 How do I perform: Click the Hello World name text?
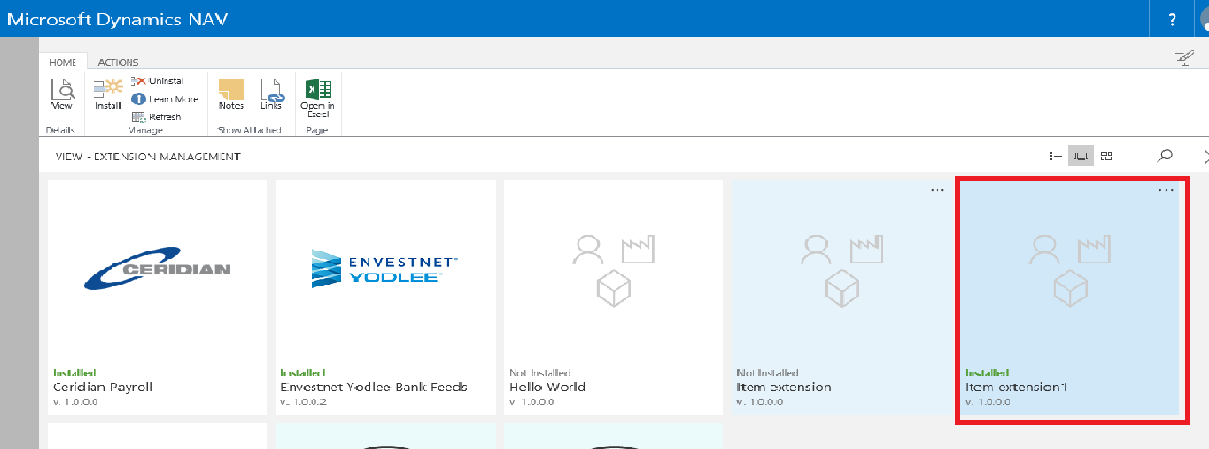547,387
